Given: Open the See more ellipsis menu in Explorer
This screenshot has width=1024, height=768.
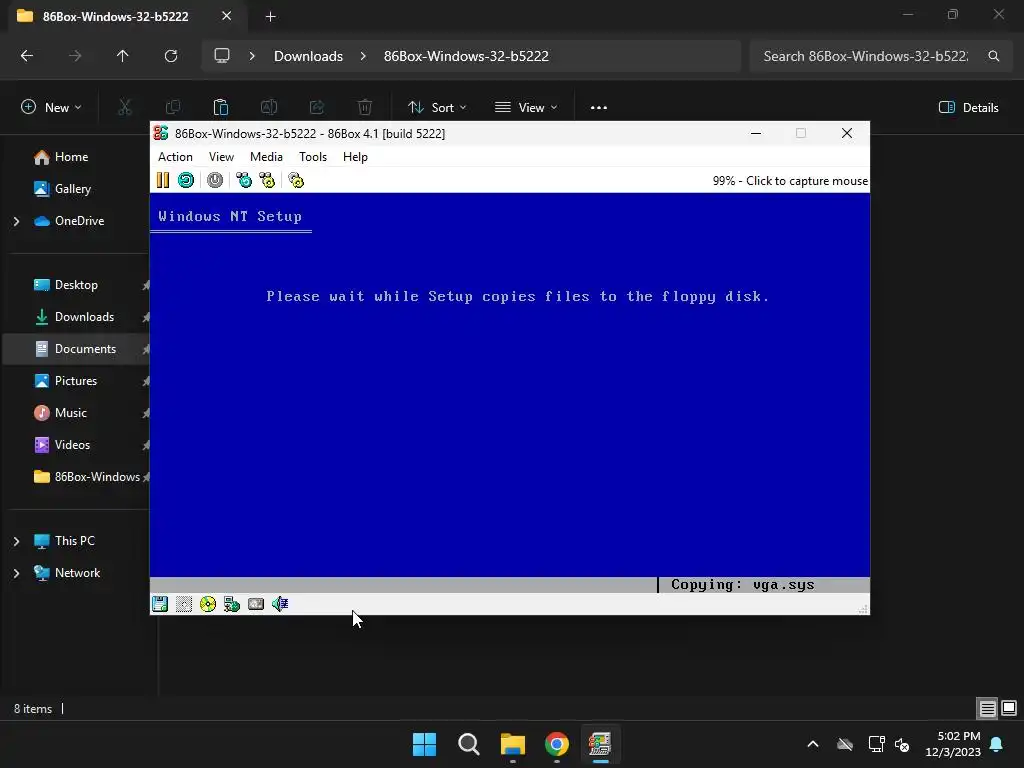Looking at the screenshot, I should [599, 107].
